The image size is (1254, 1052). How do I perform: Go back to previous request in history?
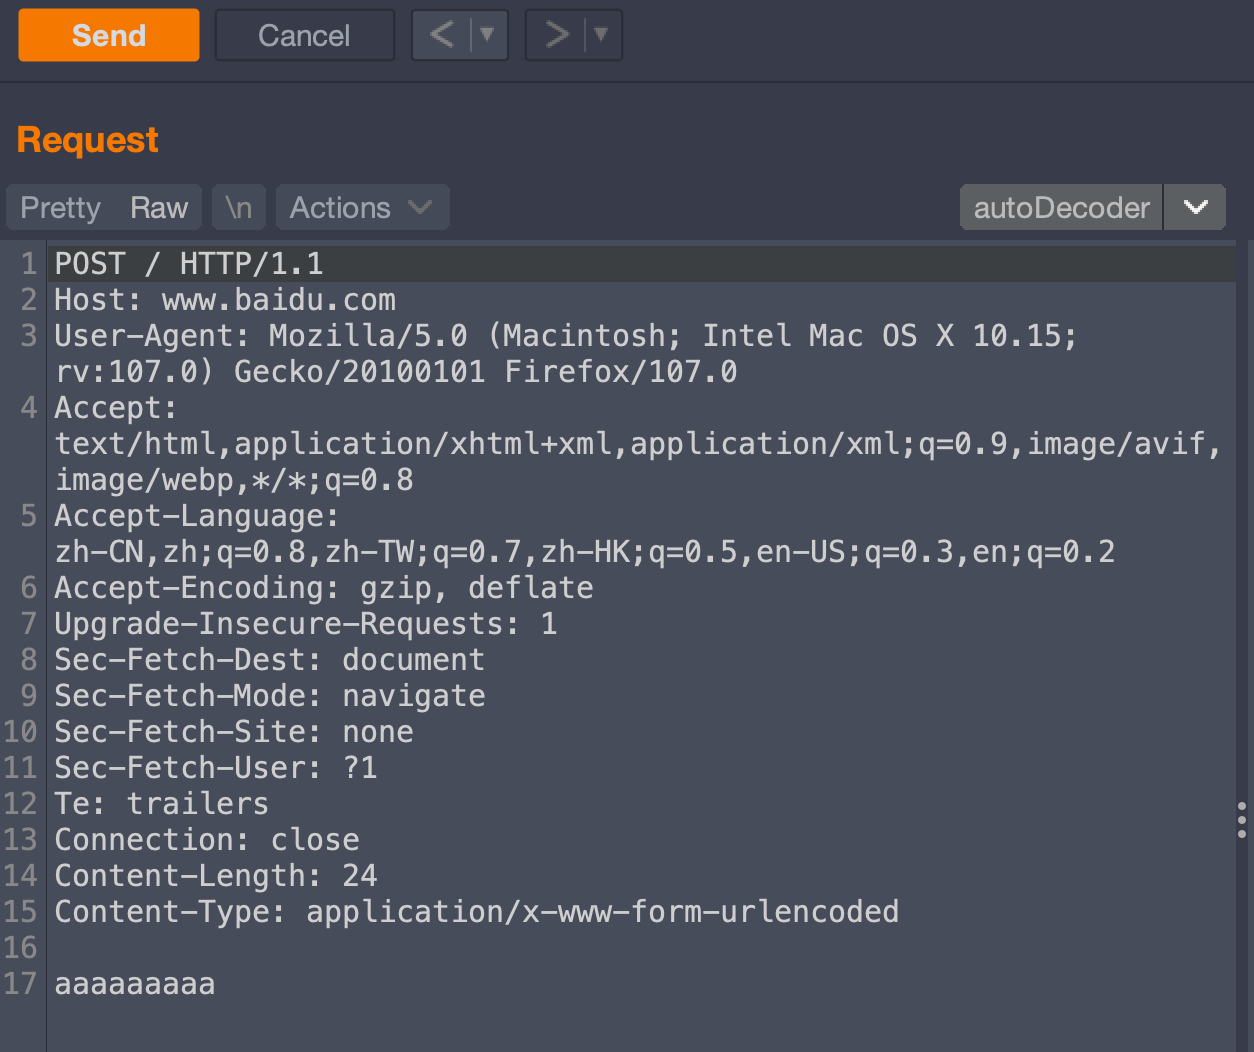441,36
